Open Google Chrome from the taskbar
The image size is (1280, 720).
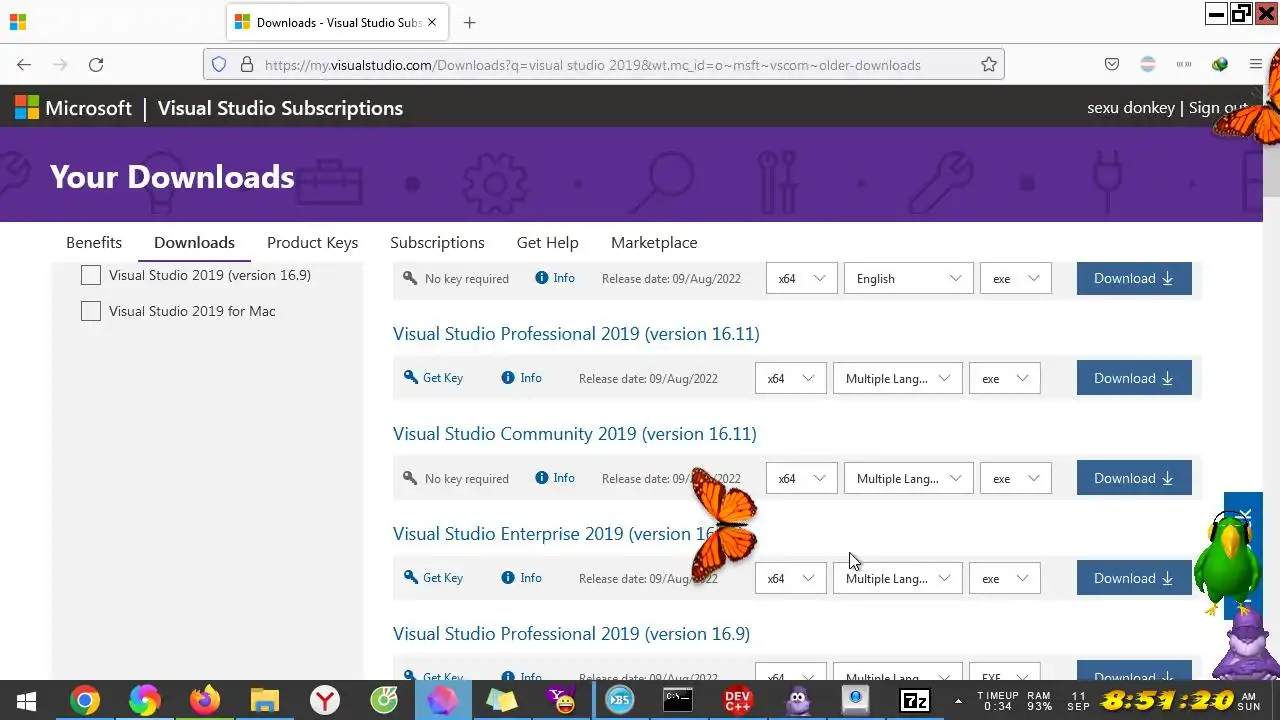tap(85, 701)
